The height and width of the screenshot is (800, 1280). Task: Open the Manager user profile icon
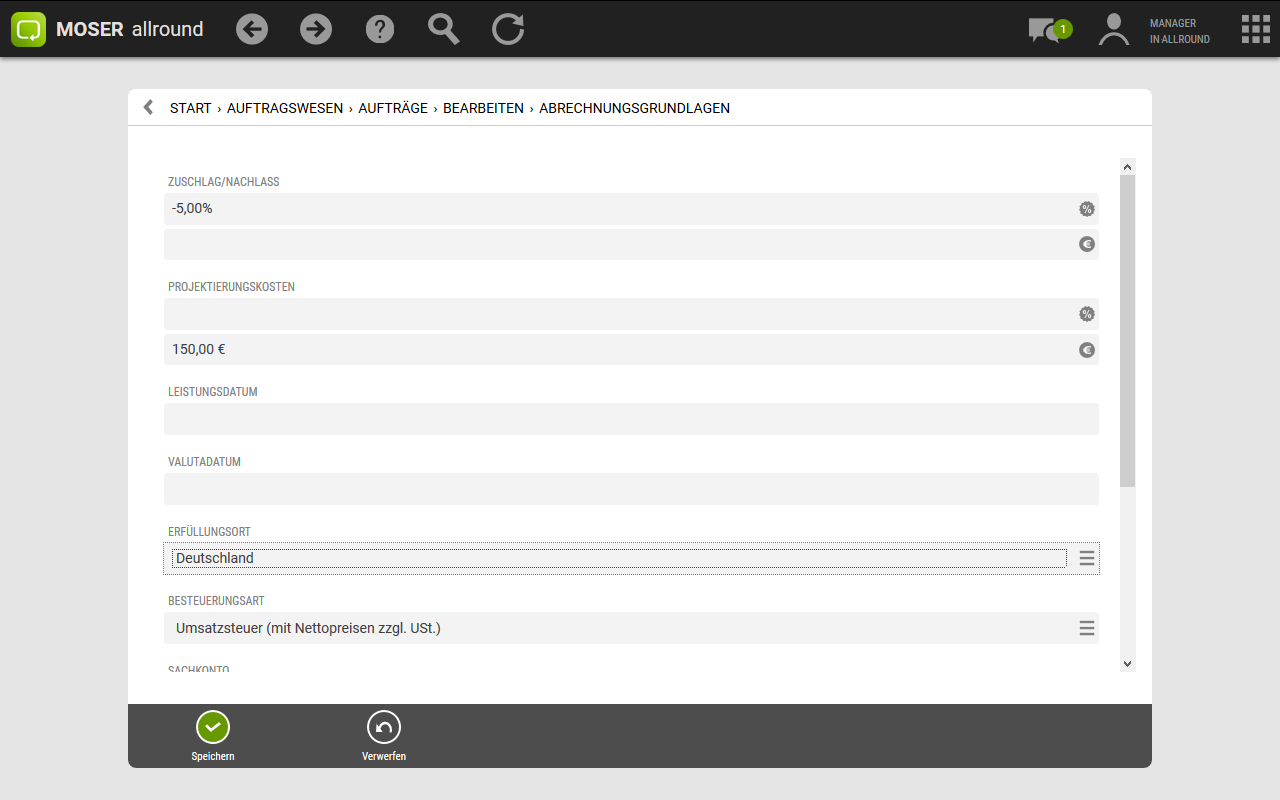coord(1113,29)
